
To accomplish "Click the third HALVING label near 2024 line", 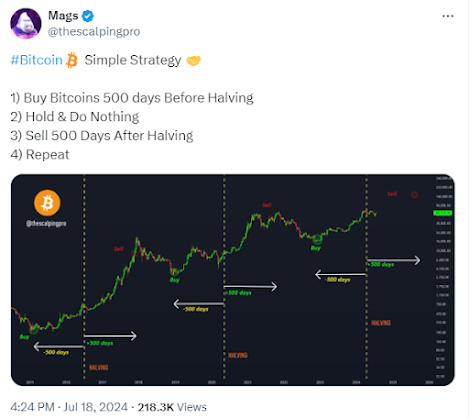I will [x=381, y=323].
